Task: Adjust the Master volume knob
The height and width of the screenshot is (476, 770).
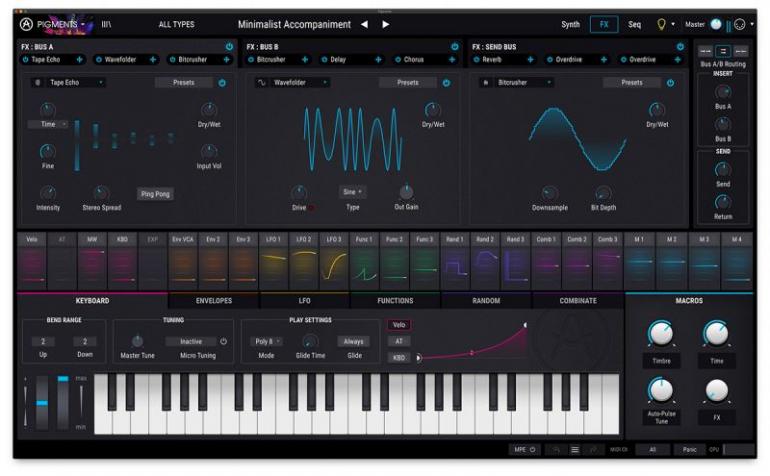Action: pos(716,24)
